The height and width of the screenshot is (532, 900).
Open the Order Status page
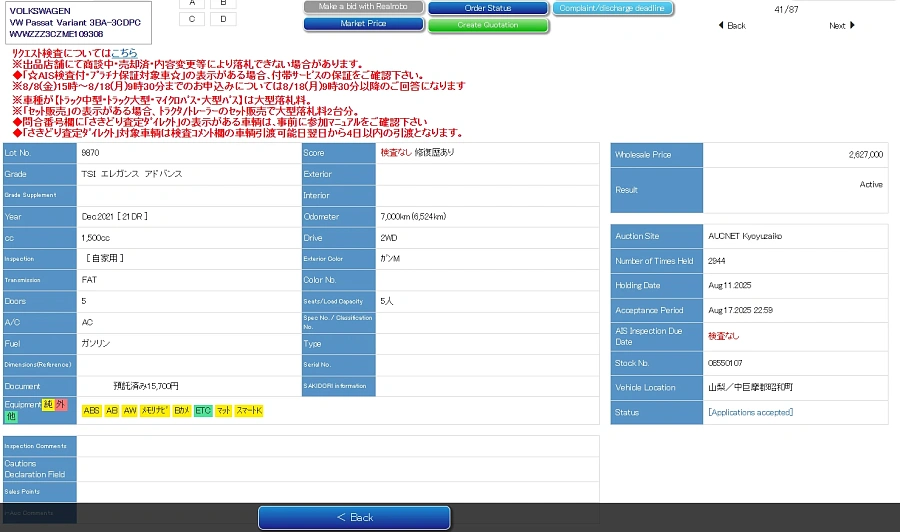click(x=487, y=8)
